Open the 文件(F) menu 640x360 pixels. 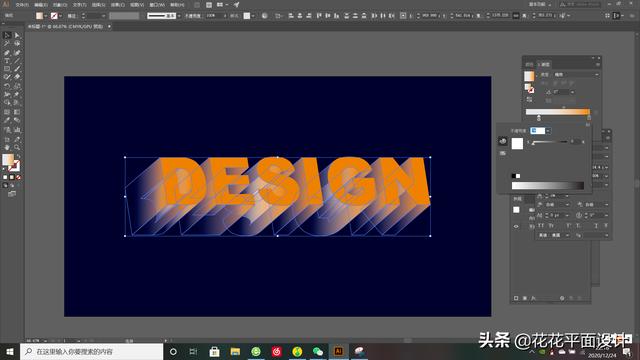(x=22, y=5)
